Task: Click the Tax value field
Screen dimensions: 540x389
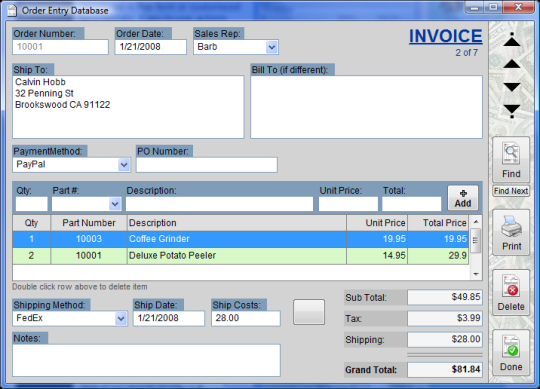Action: coord(445,318)
